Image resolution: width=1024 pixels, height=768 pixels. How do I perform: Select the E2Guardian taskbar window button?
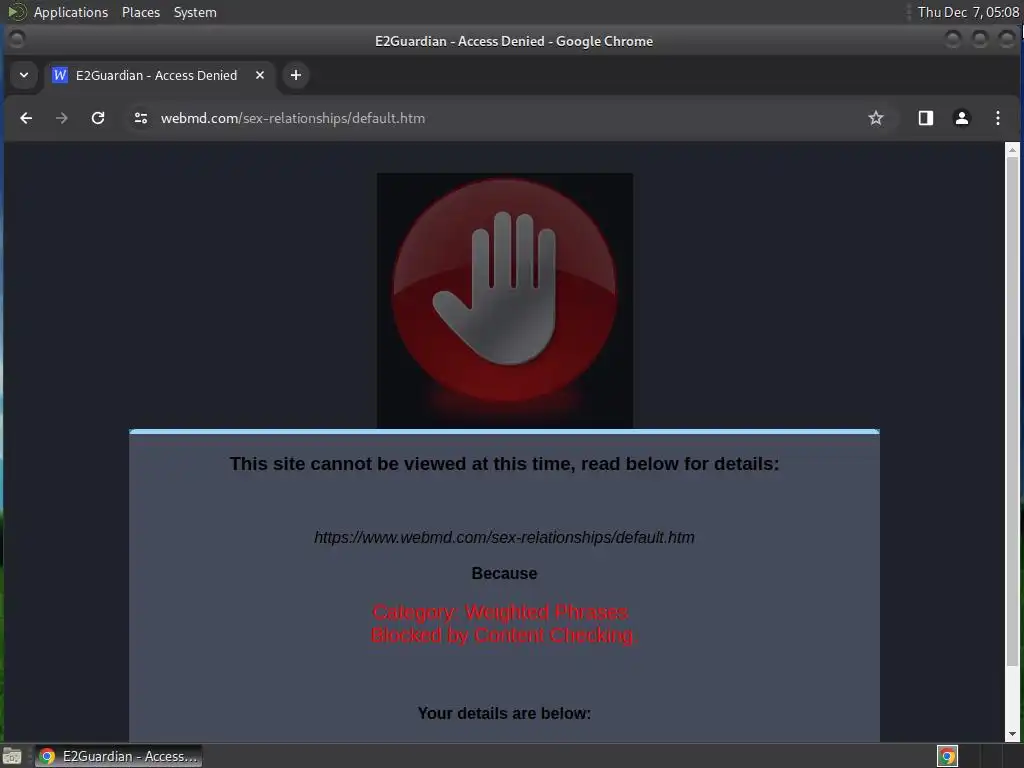(118, 756)
